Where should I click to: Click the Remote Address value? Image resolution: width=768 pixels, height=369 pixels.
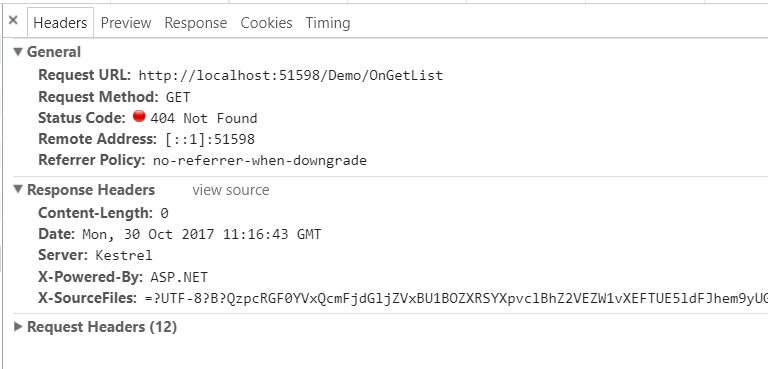[210, 139]
